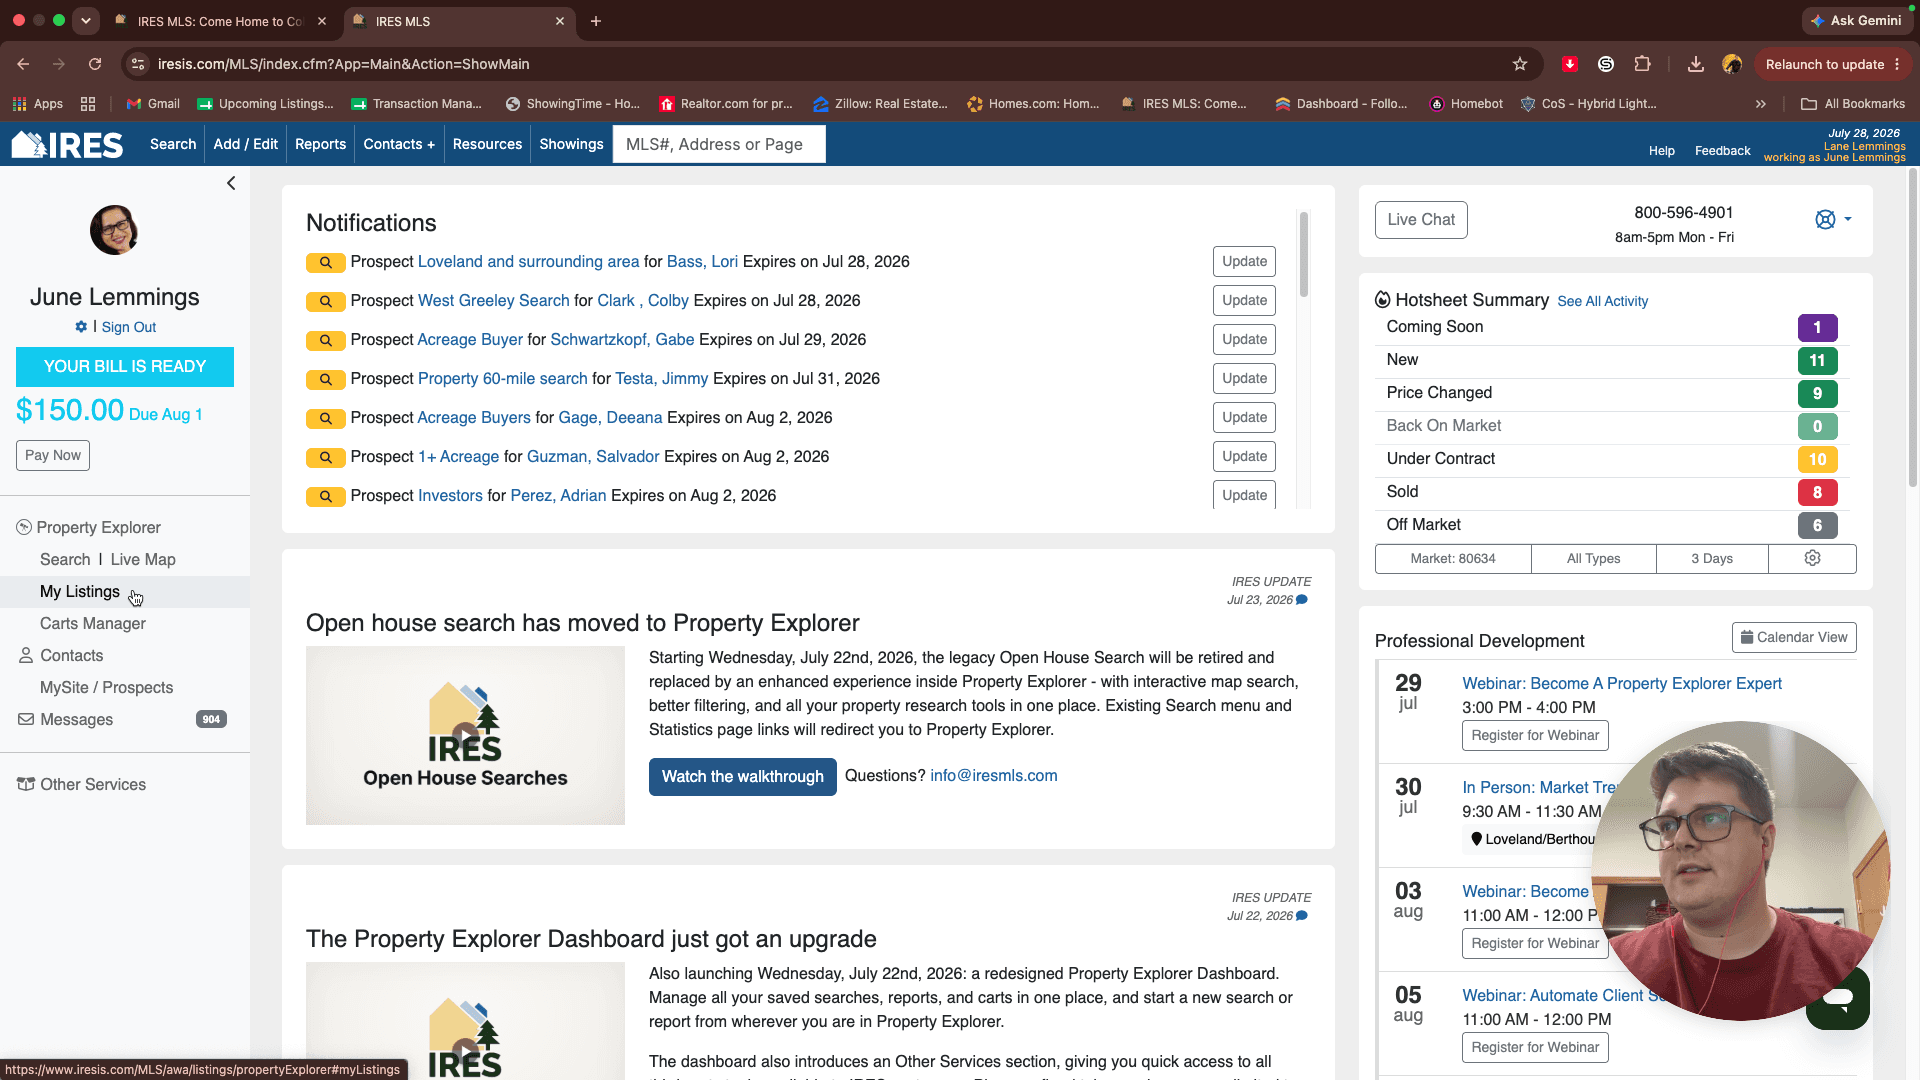The height and width of the screenshot is (1080, 1920).
Task: Click search icon for Clark, Colby prospect
Action: pos(325,301)
